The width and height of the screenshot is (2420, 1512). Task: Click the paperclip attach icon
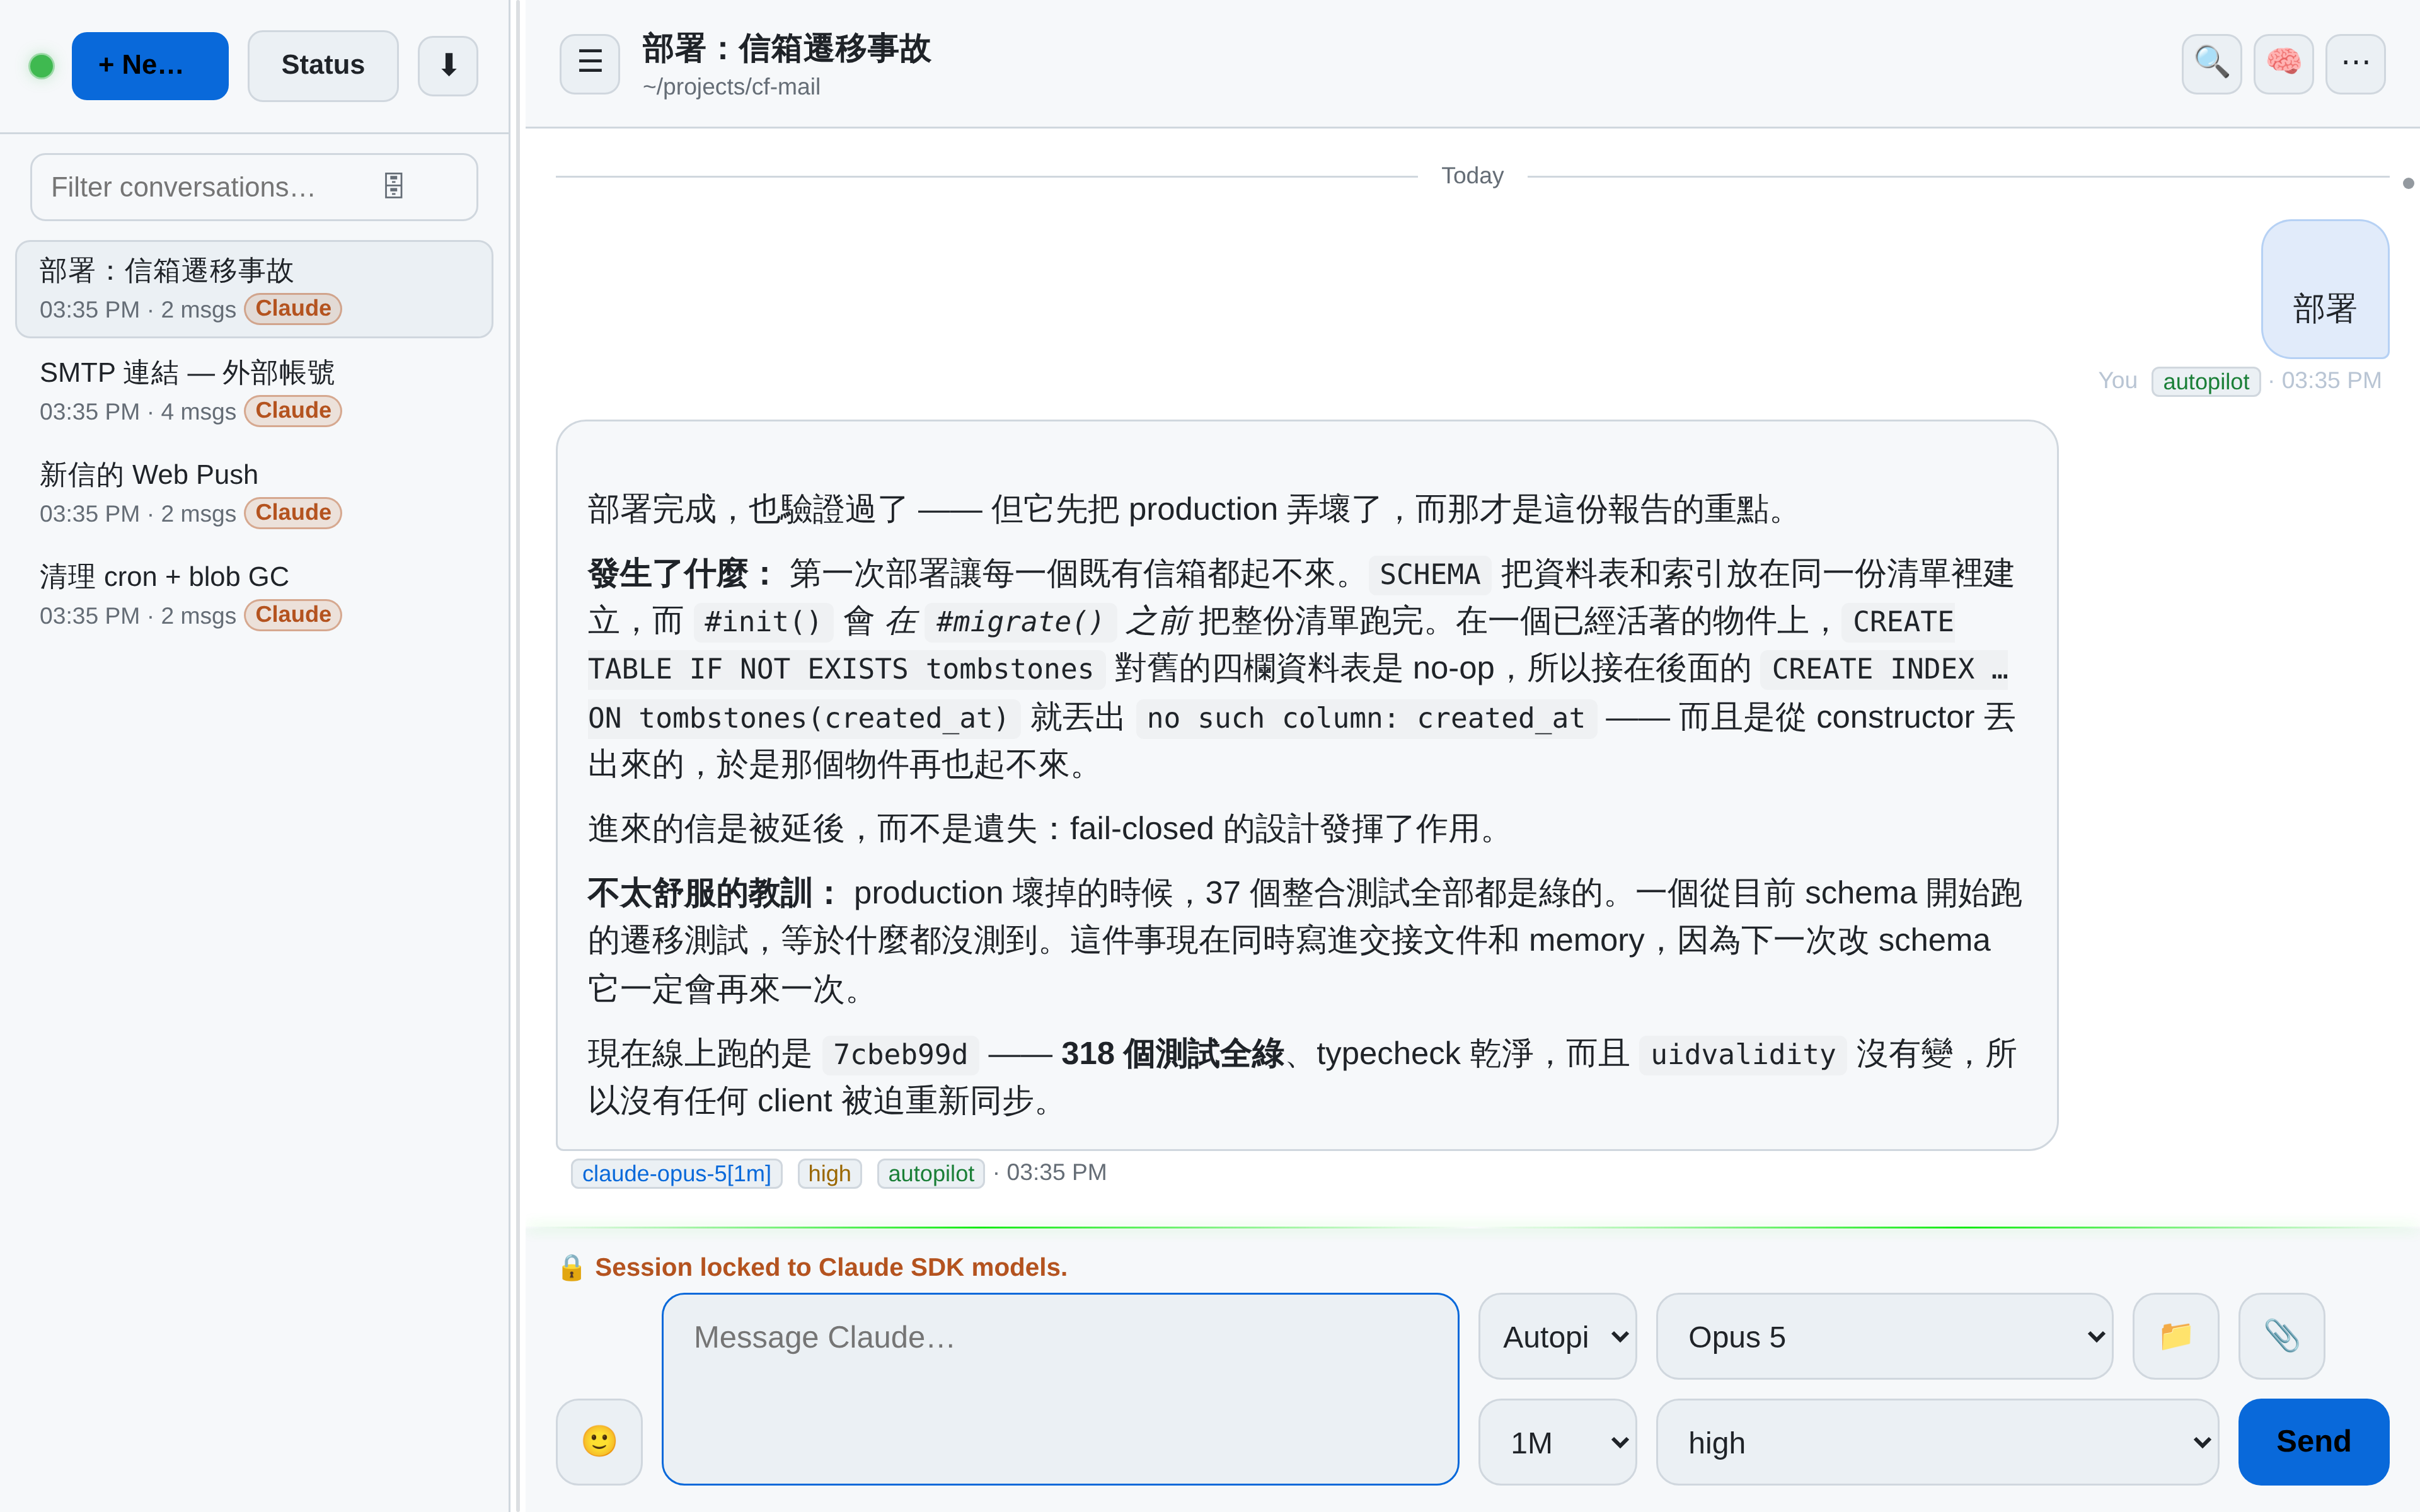coord(2281,1336)
